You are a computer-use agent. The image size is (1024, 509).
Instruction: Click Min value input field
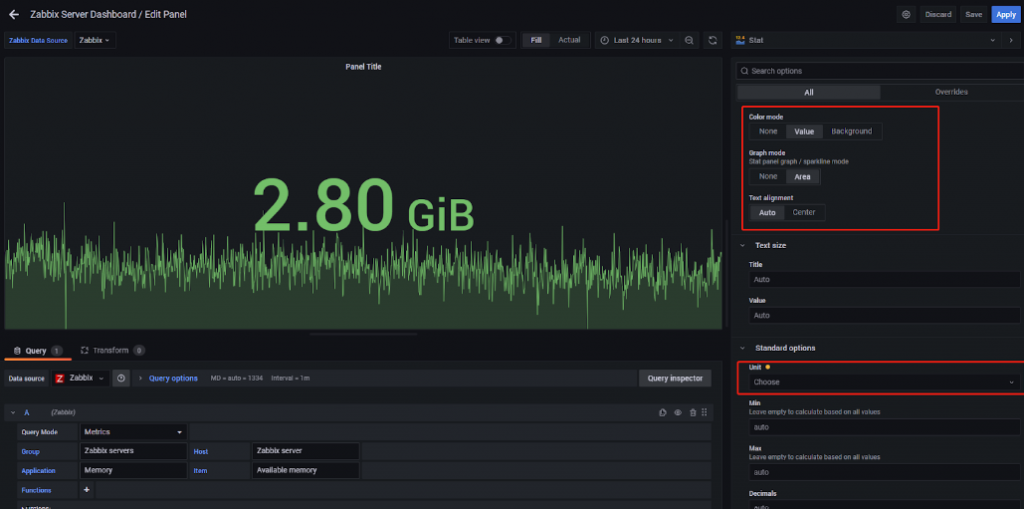coord(884,427)
